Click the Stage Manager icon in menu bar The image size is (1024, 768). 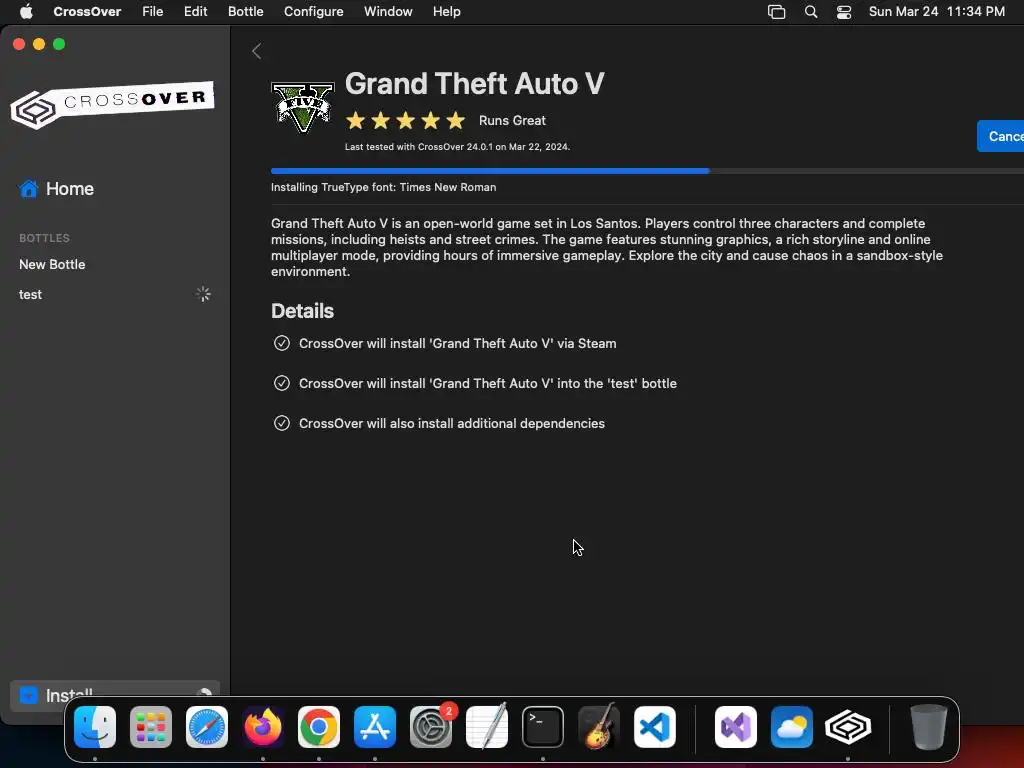coord(776,12)
